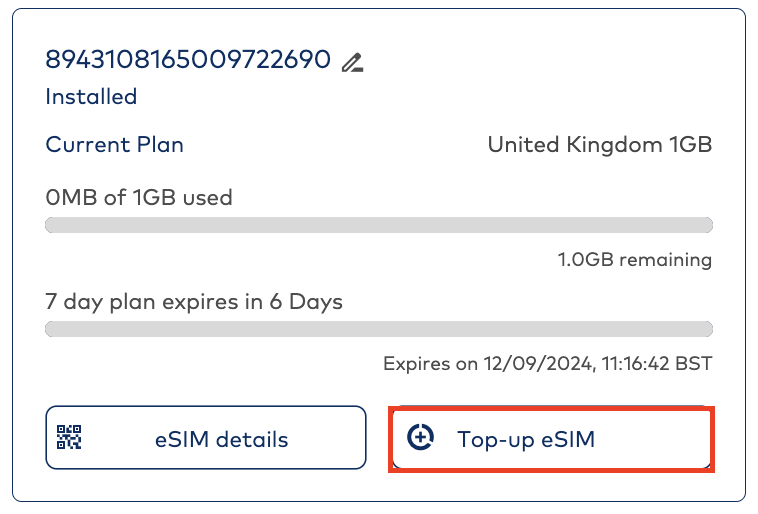The height and width of the screenshot is (514, 758).
Task: Click the plan expiry progress bar
Action: pos(379,329)
